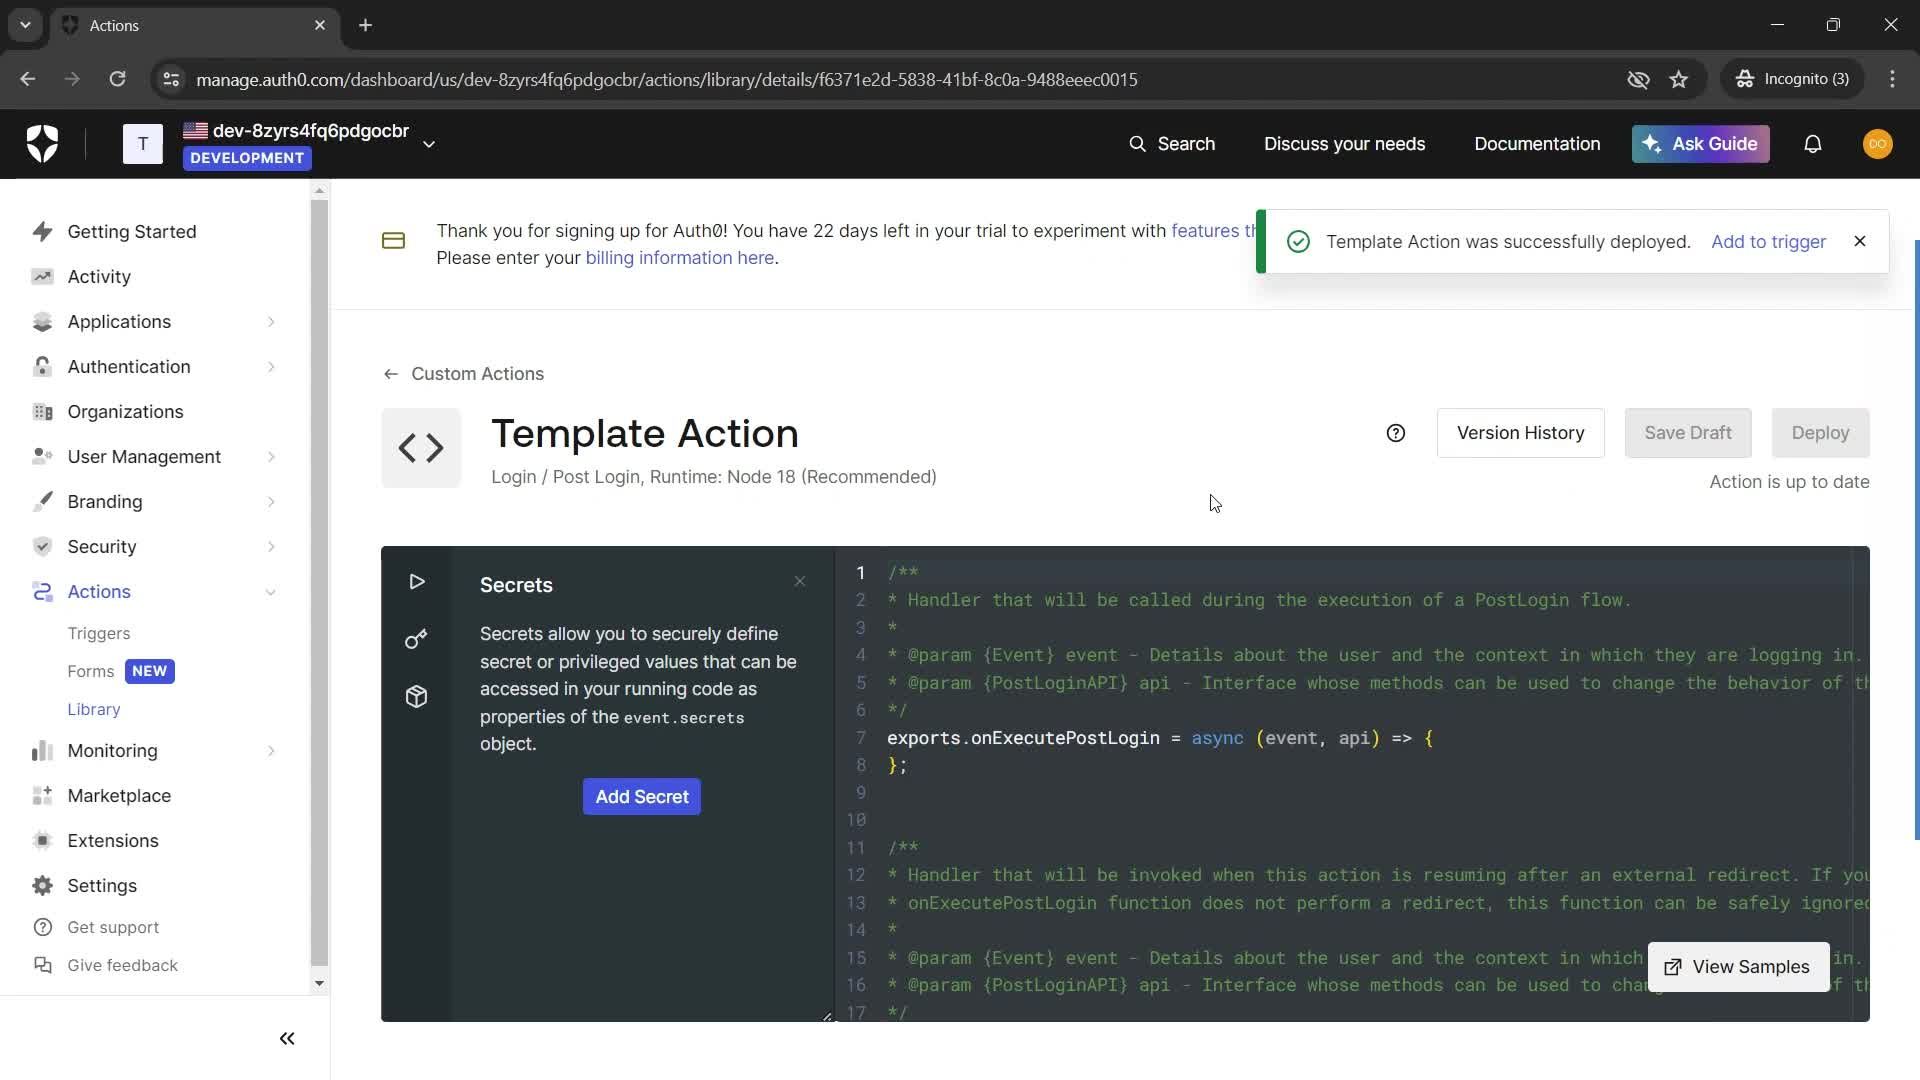Click the address bar URL
The height and width of the screenshot is (1080, 1920).
[667, 79]
